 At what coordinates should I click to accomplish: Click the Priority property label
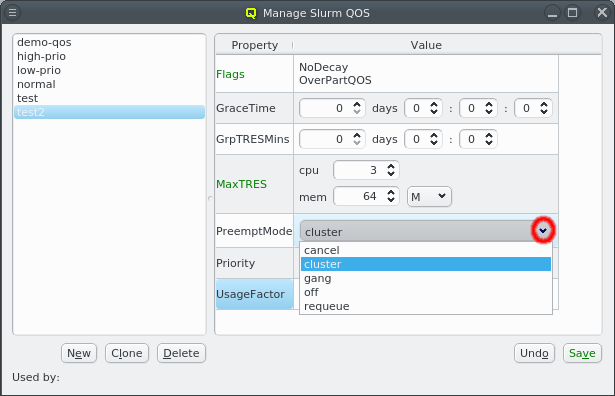point(235,263)
